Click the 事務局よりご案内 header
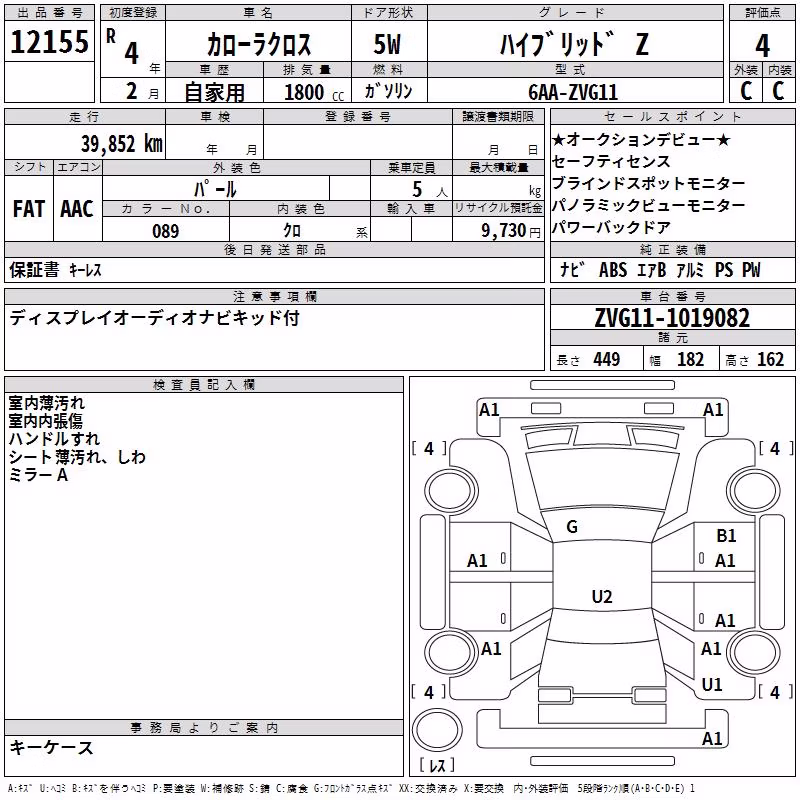Screen dimensions: 800x800 coord(204,728)
